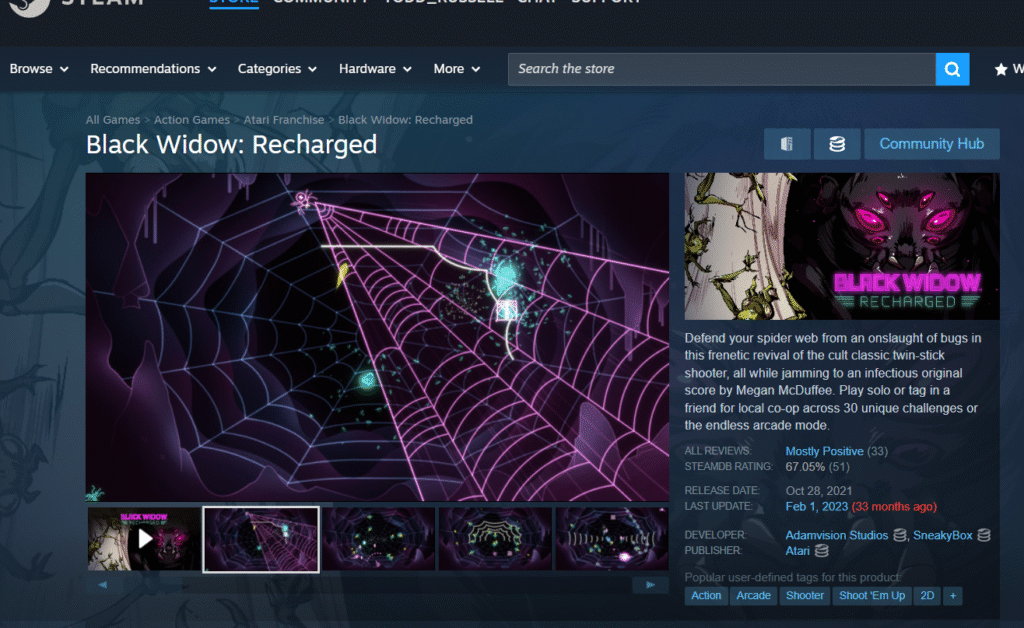Image resolution: width=1024 pixels, height=628 pixels.
Task: Add a tag with the plus button
Action: tap(953, 595)
